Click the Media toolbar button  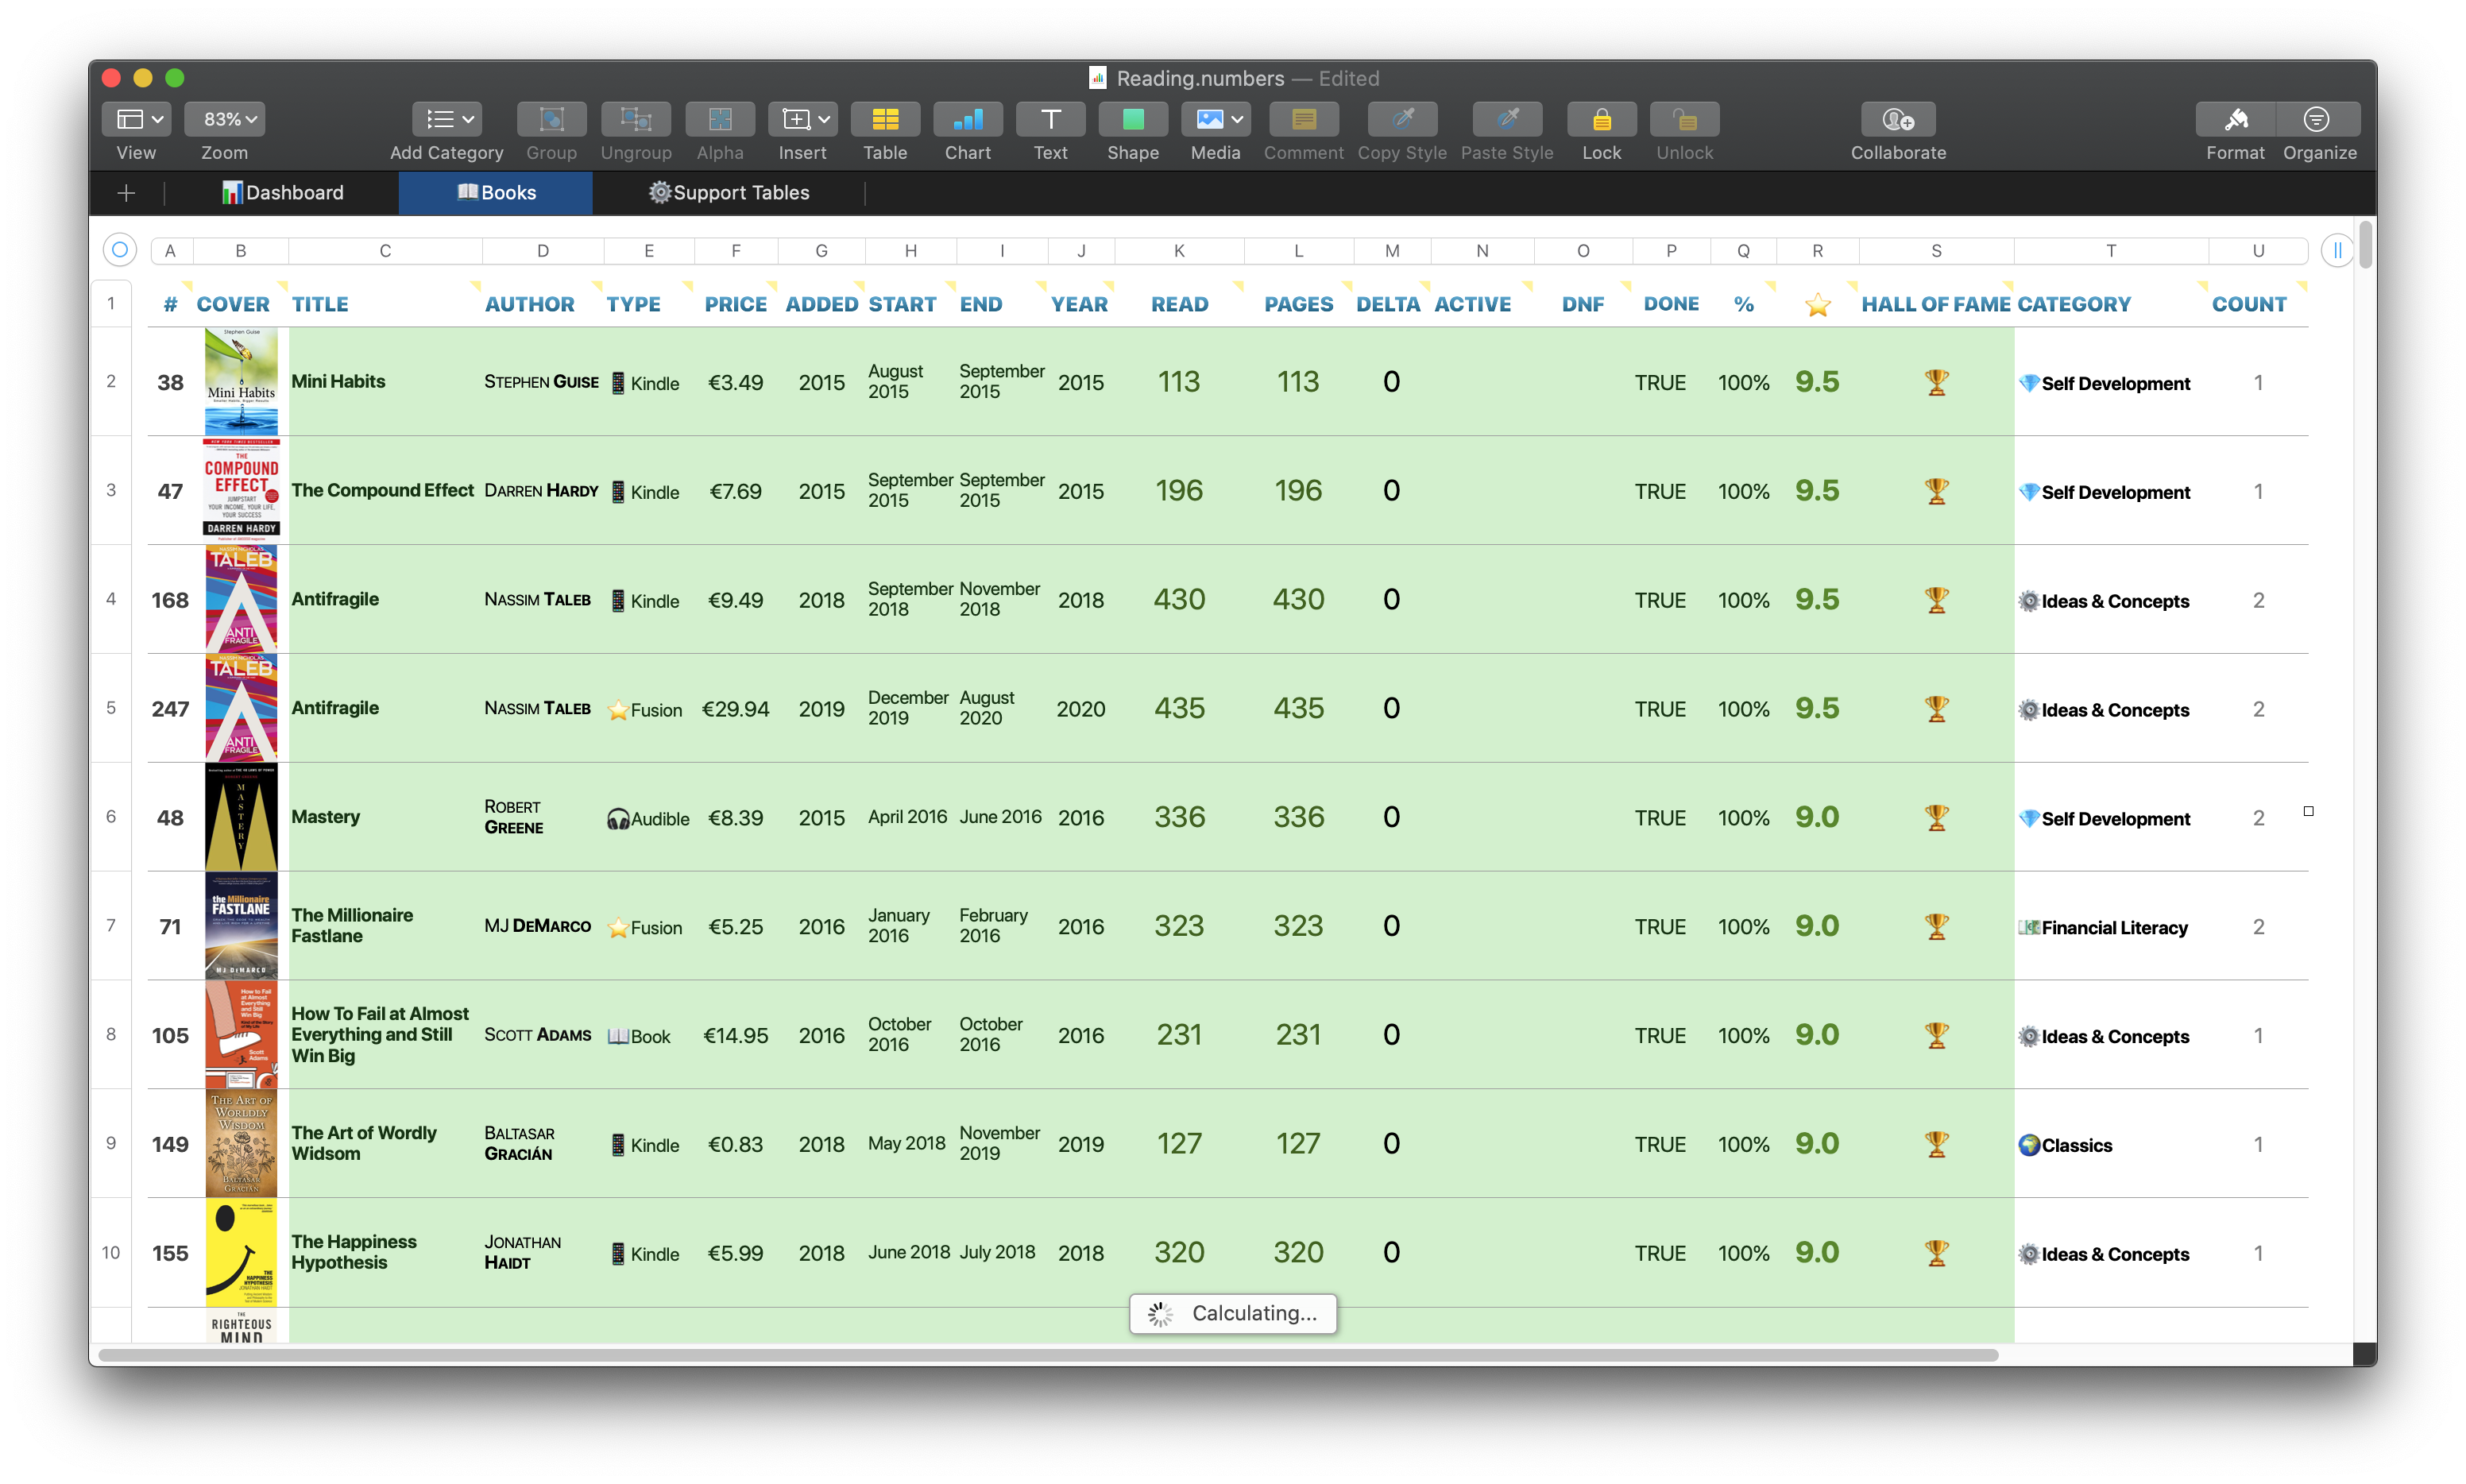[1215, 120]
